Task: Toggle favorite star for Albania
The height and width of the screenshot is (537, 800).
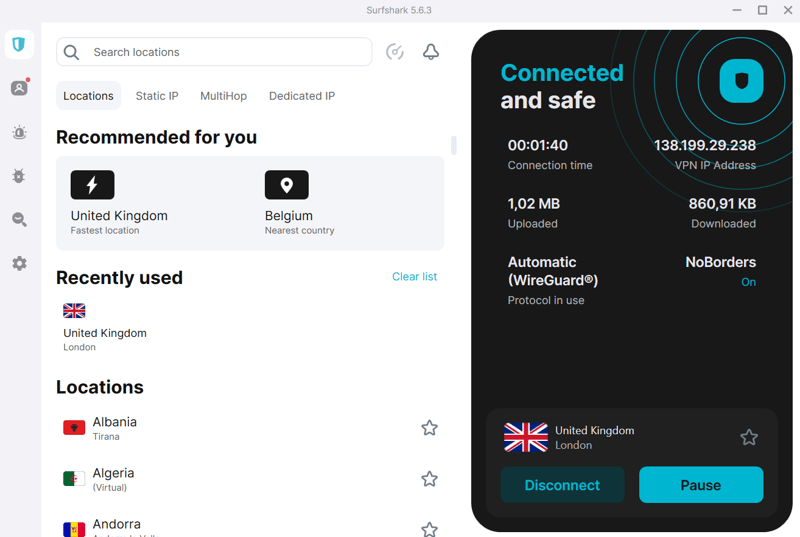Action: [x=430, y=428]
